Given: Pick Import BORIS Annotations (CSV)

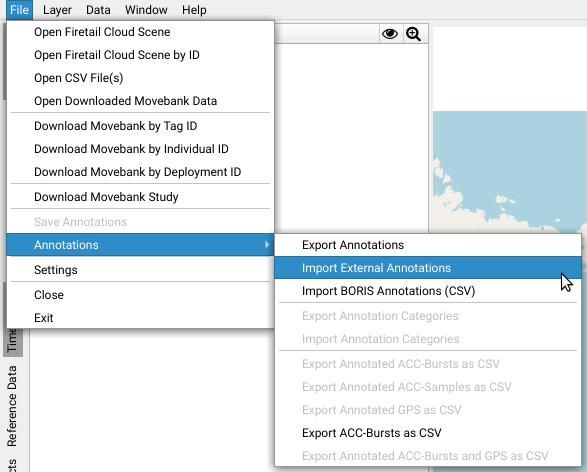Looking at the screenshot, I should click(x=428, y=291).
